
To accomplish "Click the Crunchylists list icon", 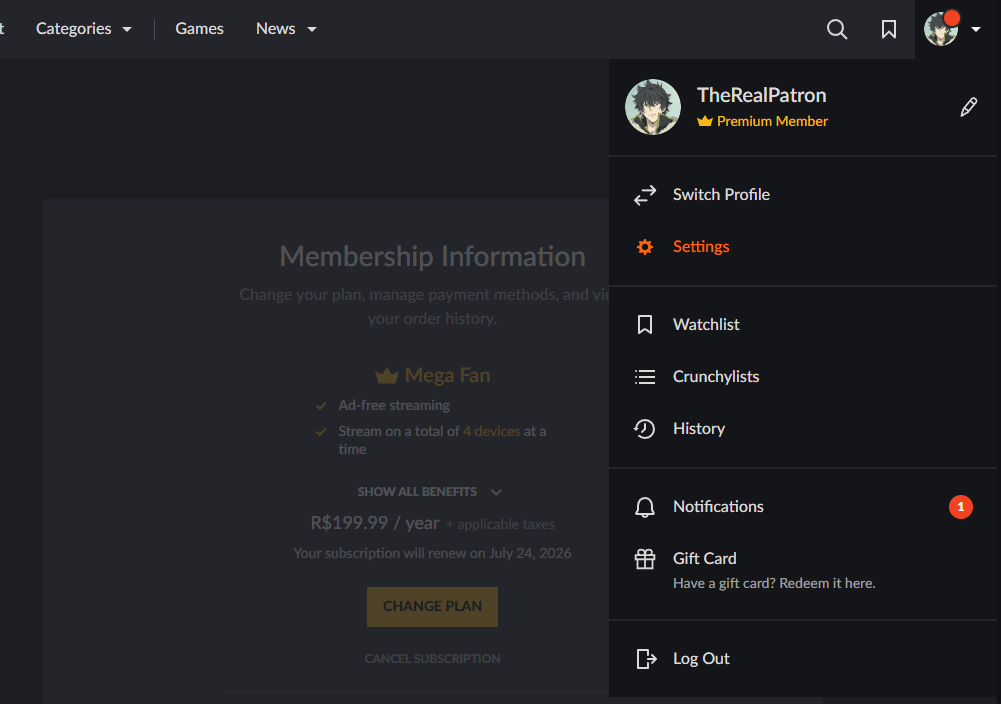I will coord(645,377).
